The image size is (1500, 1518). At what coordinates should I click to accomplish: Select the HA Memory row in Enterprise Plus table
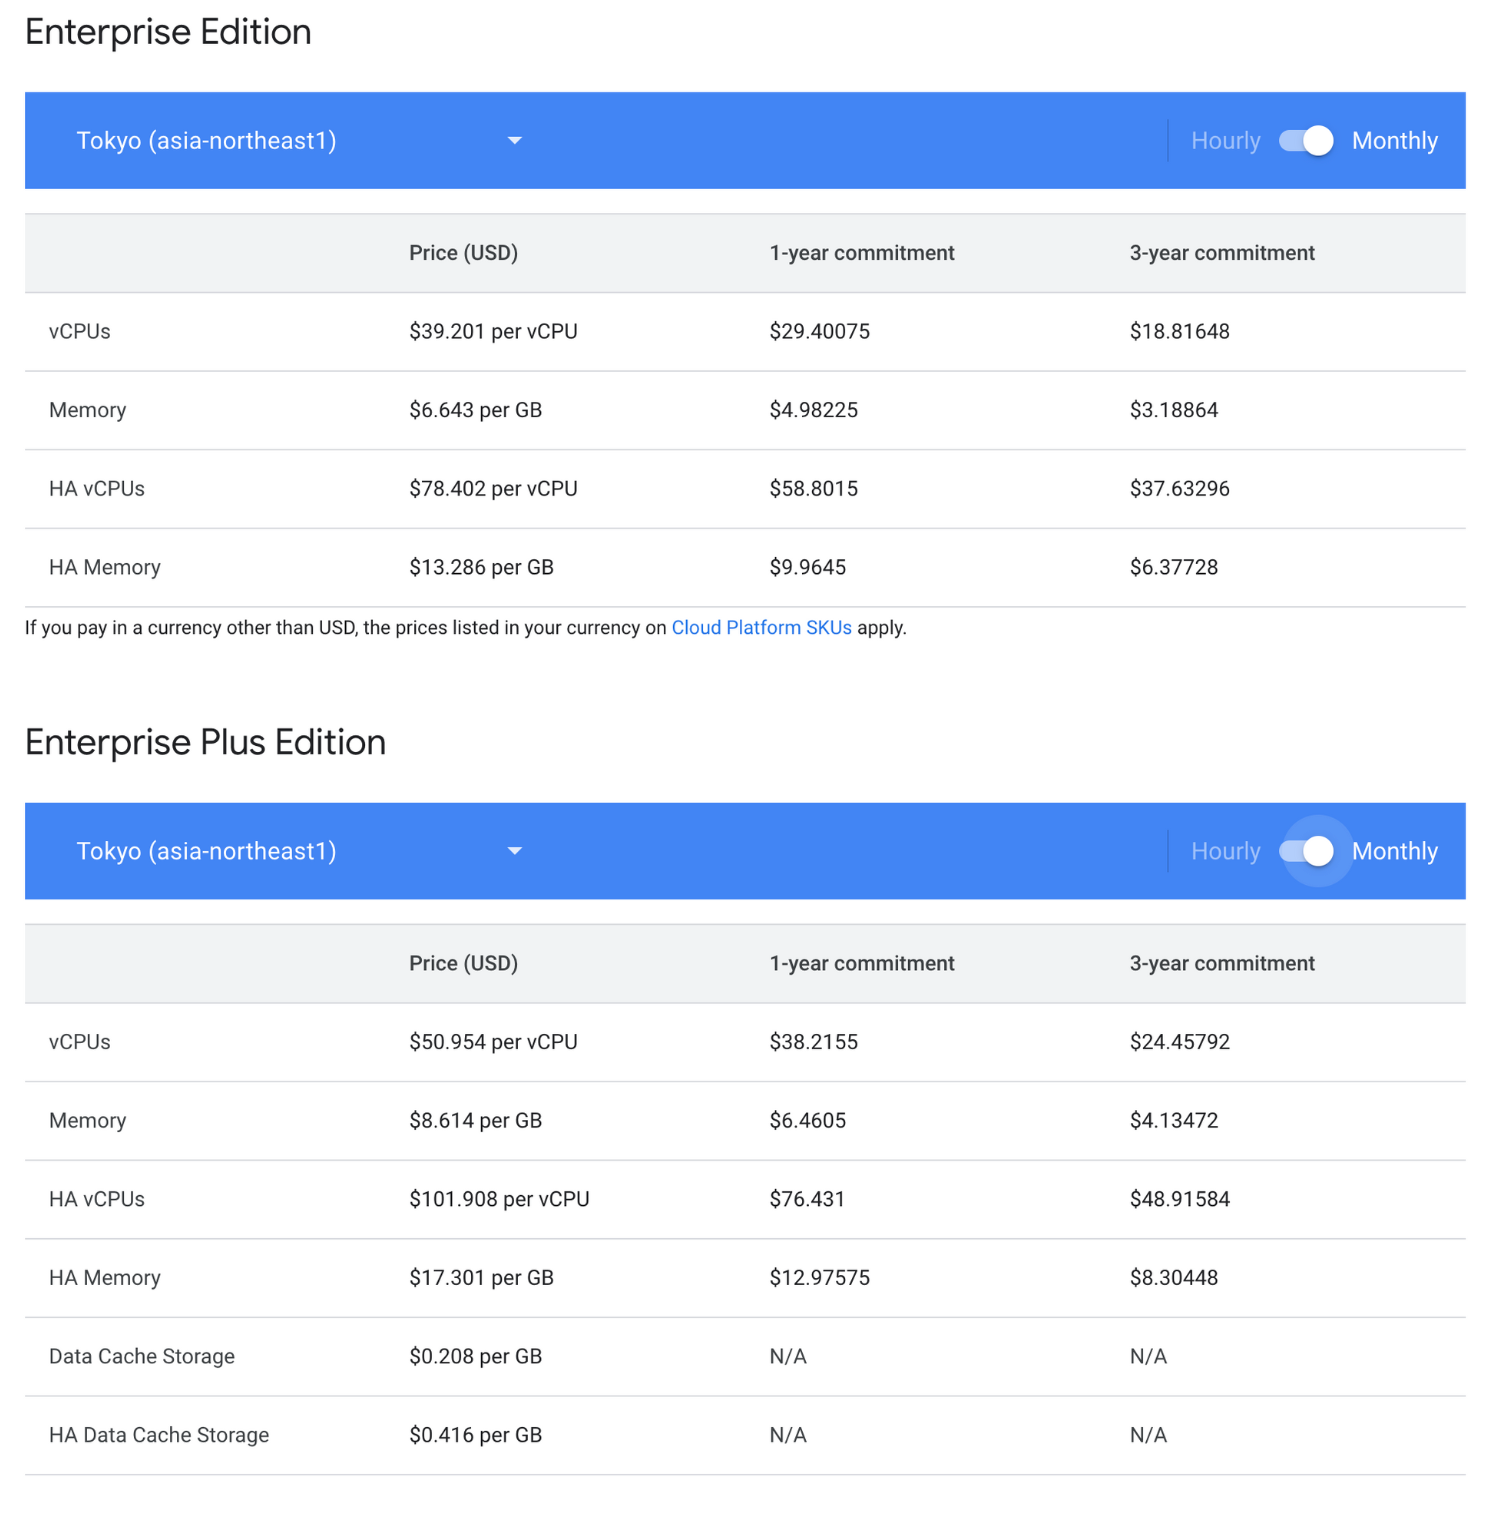[x=104, y=1277]
